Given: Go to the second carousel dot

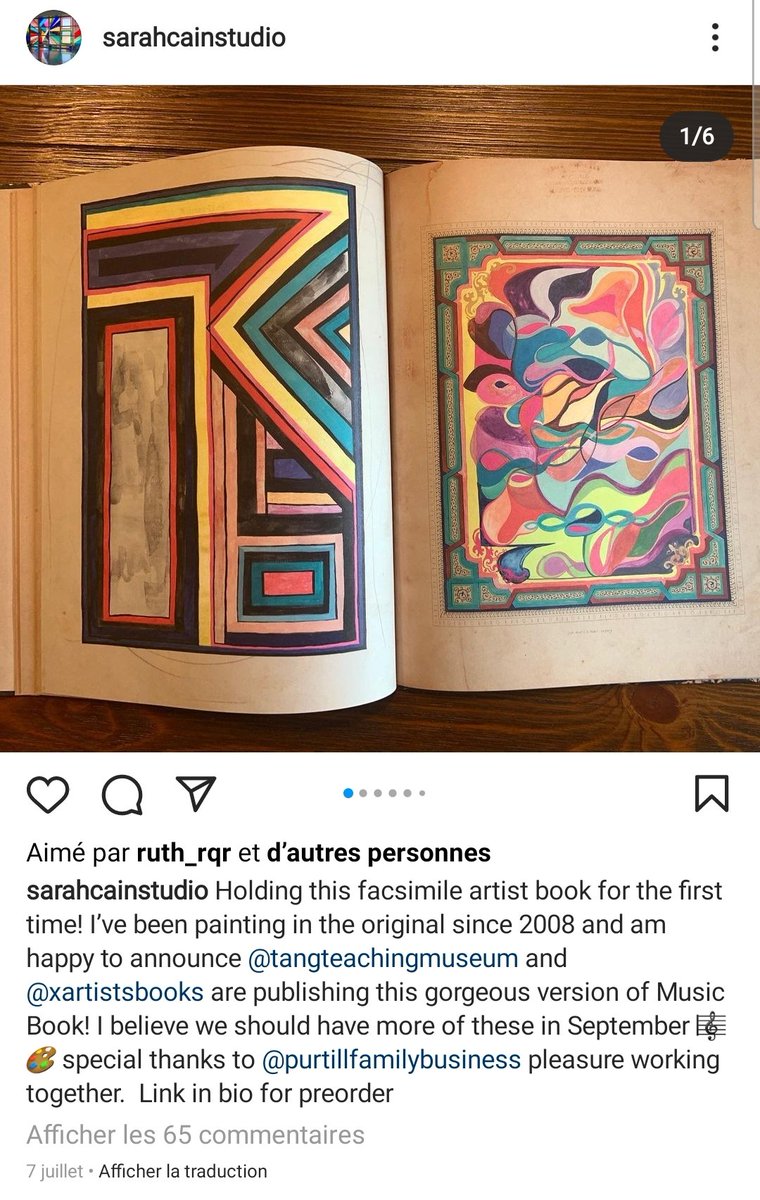Looking at the screenshot, I should [363, 793].
